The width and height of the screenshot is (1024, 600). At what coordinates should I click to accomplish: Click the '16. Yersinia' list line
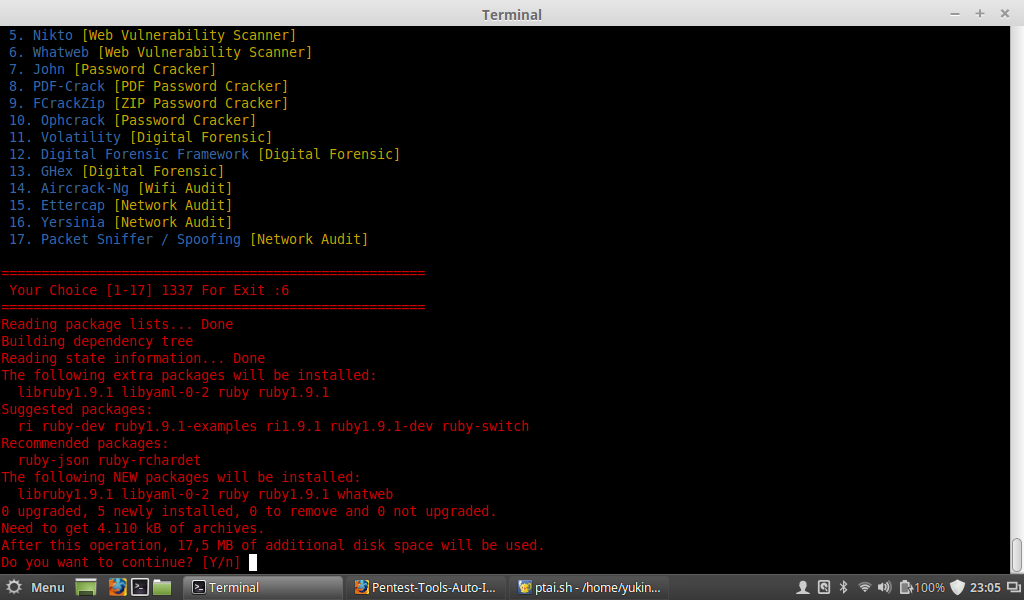(x=120, y=222)
